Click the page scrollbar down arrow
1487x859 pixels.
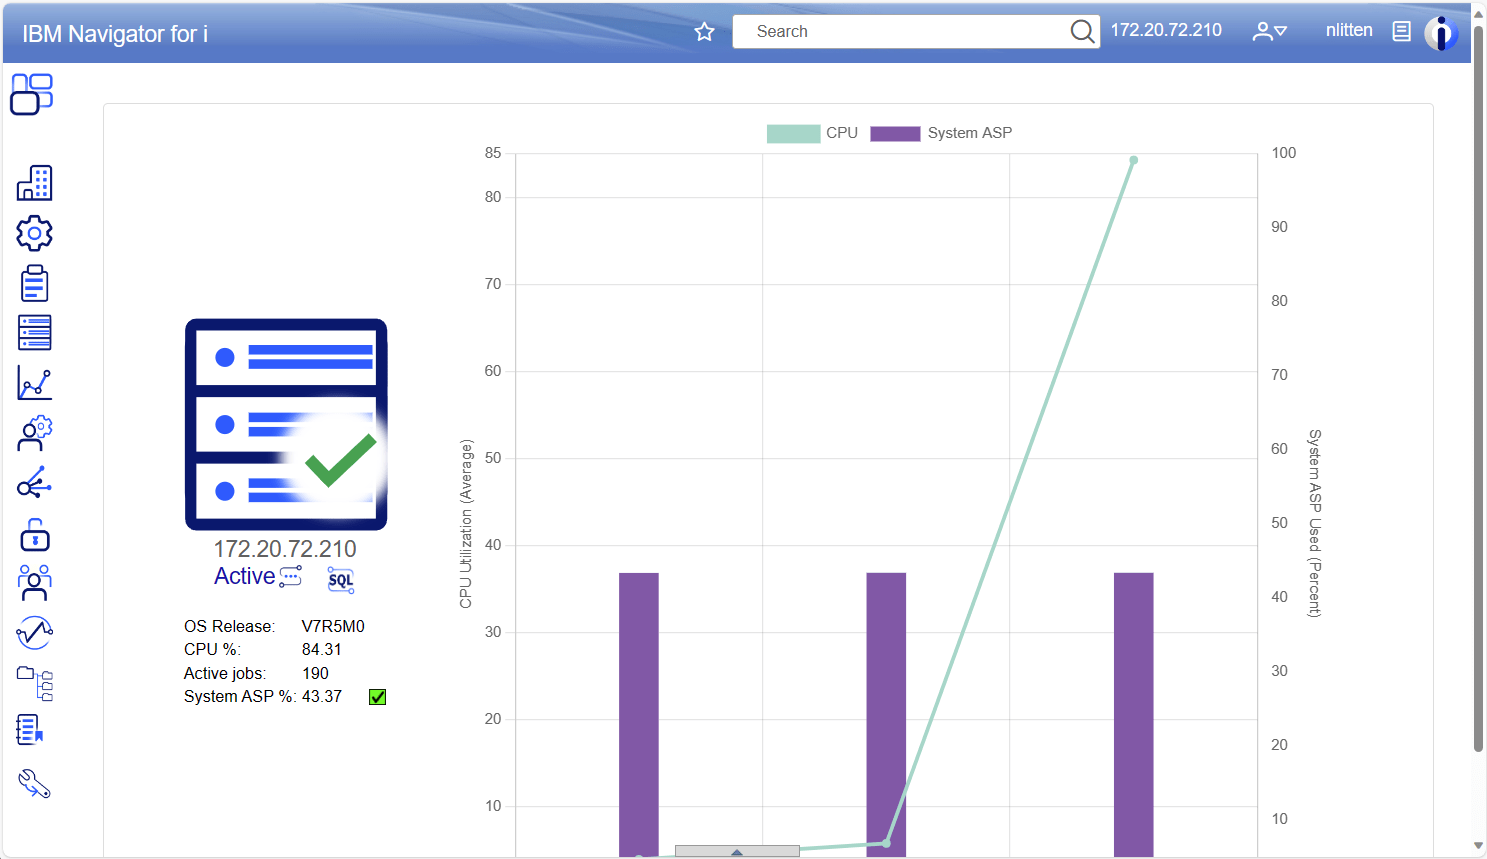coord(1478,846)
